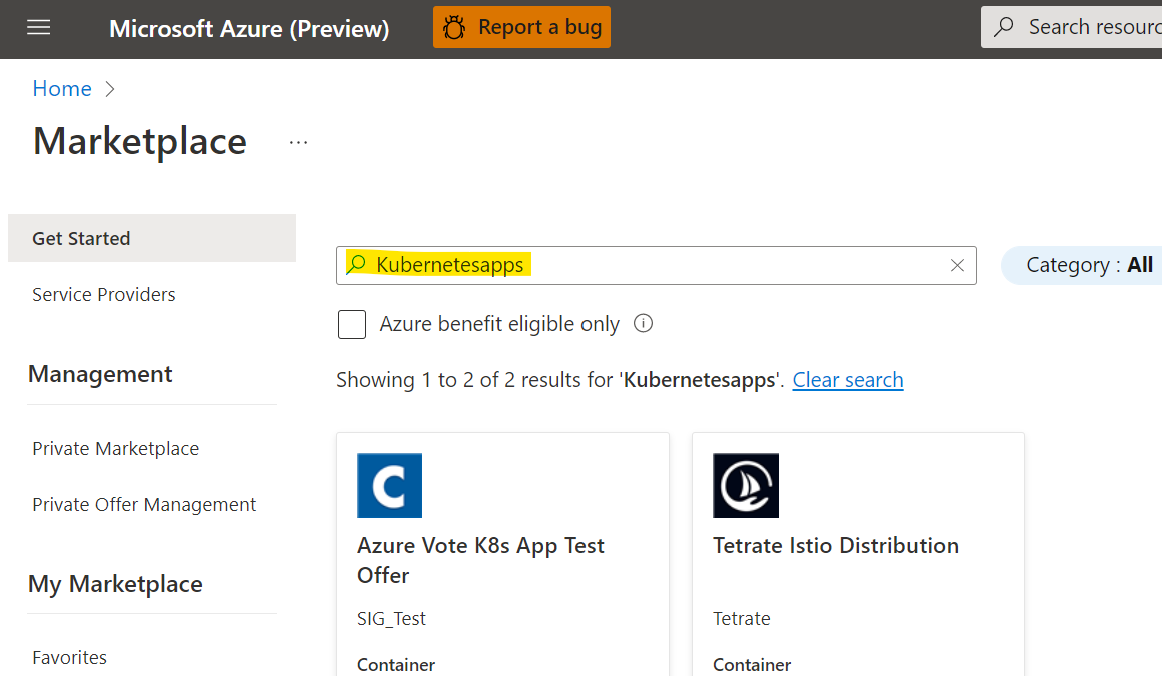Click the Clear search link

click(x=847, y=380)
